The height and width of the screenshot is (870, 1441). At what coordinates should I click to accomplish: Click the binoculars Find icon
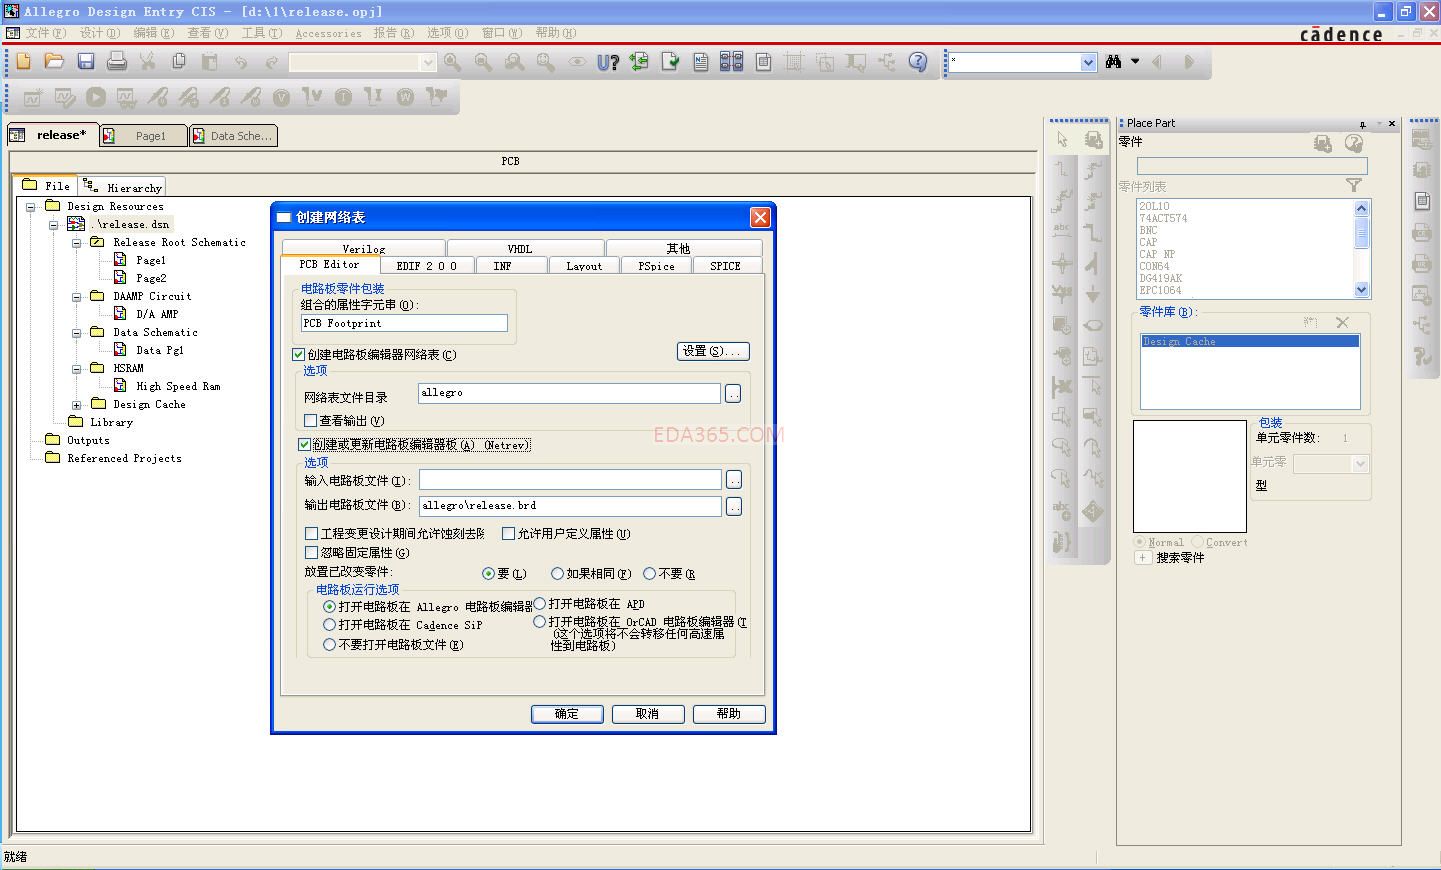[1114, 62]
